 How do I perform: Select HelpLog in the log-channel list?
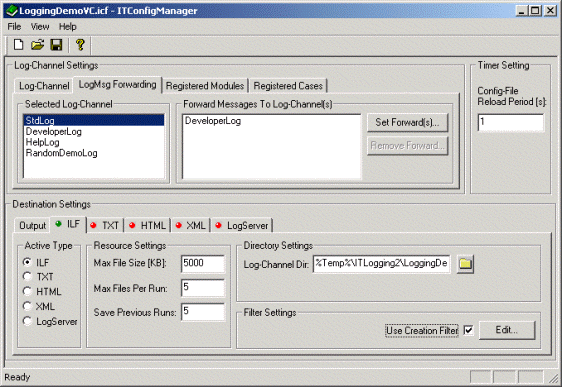tap(94, 142)
